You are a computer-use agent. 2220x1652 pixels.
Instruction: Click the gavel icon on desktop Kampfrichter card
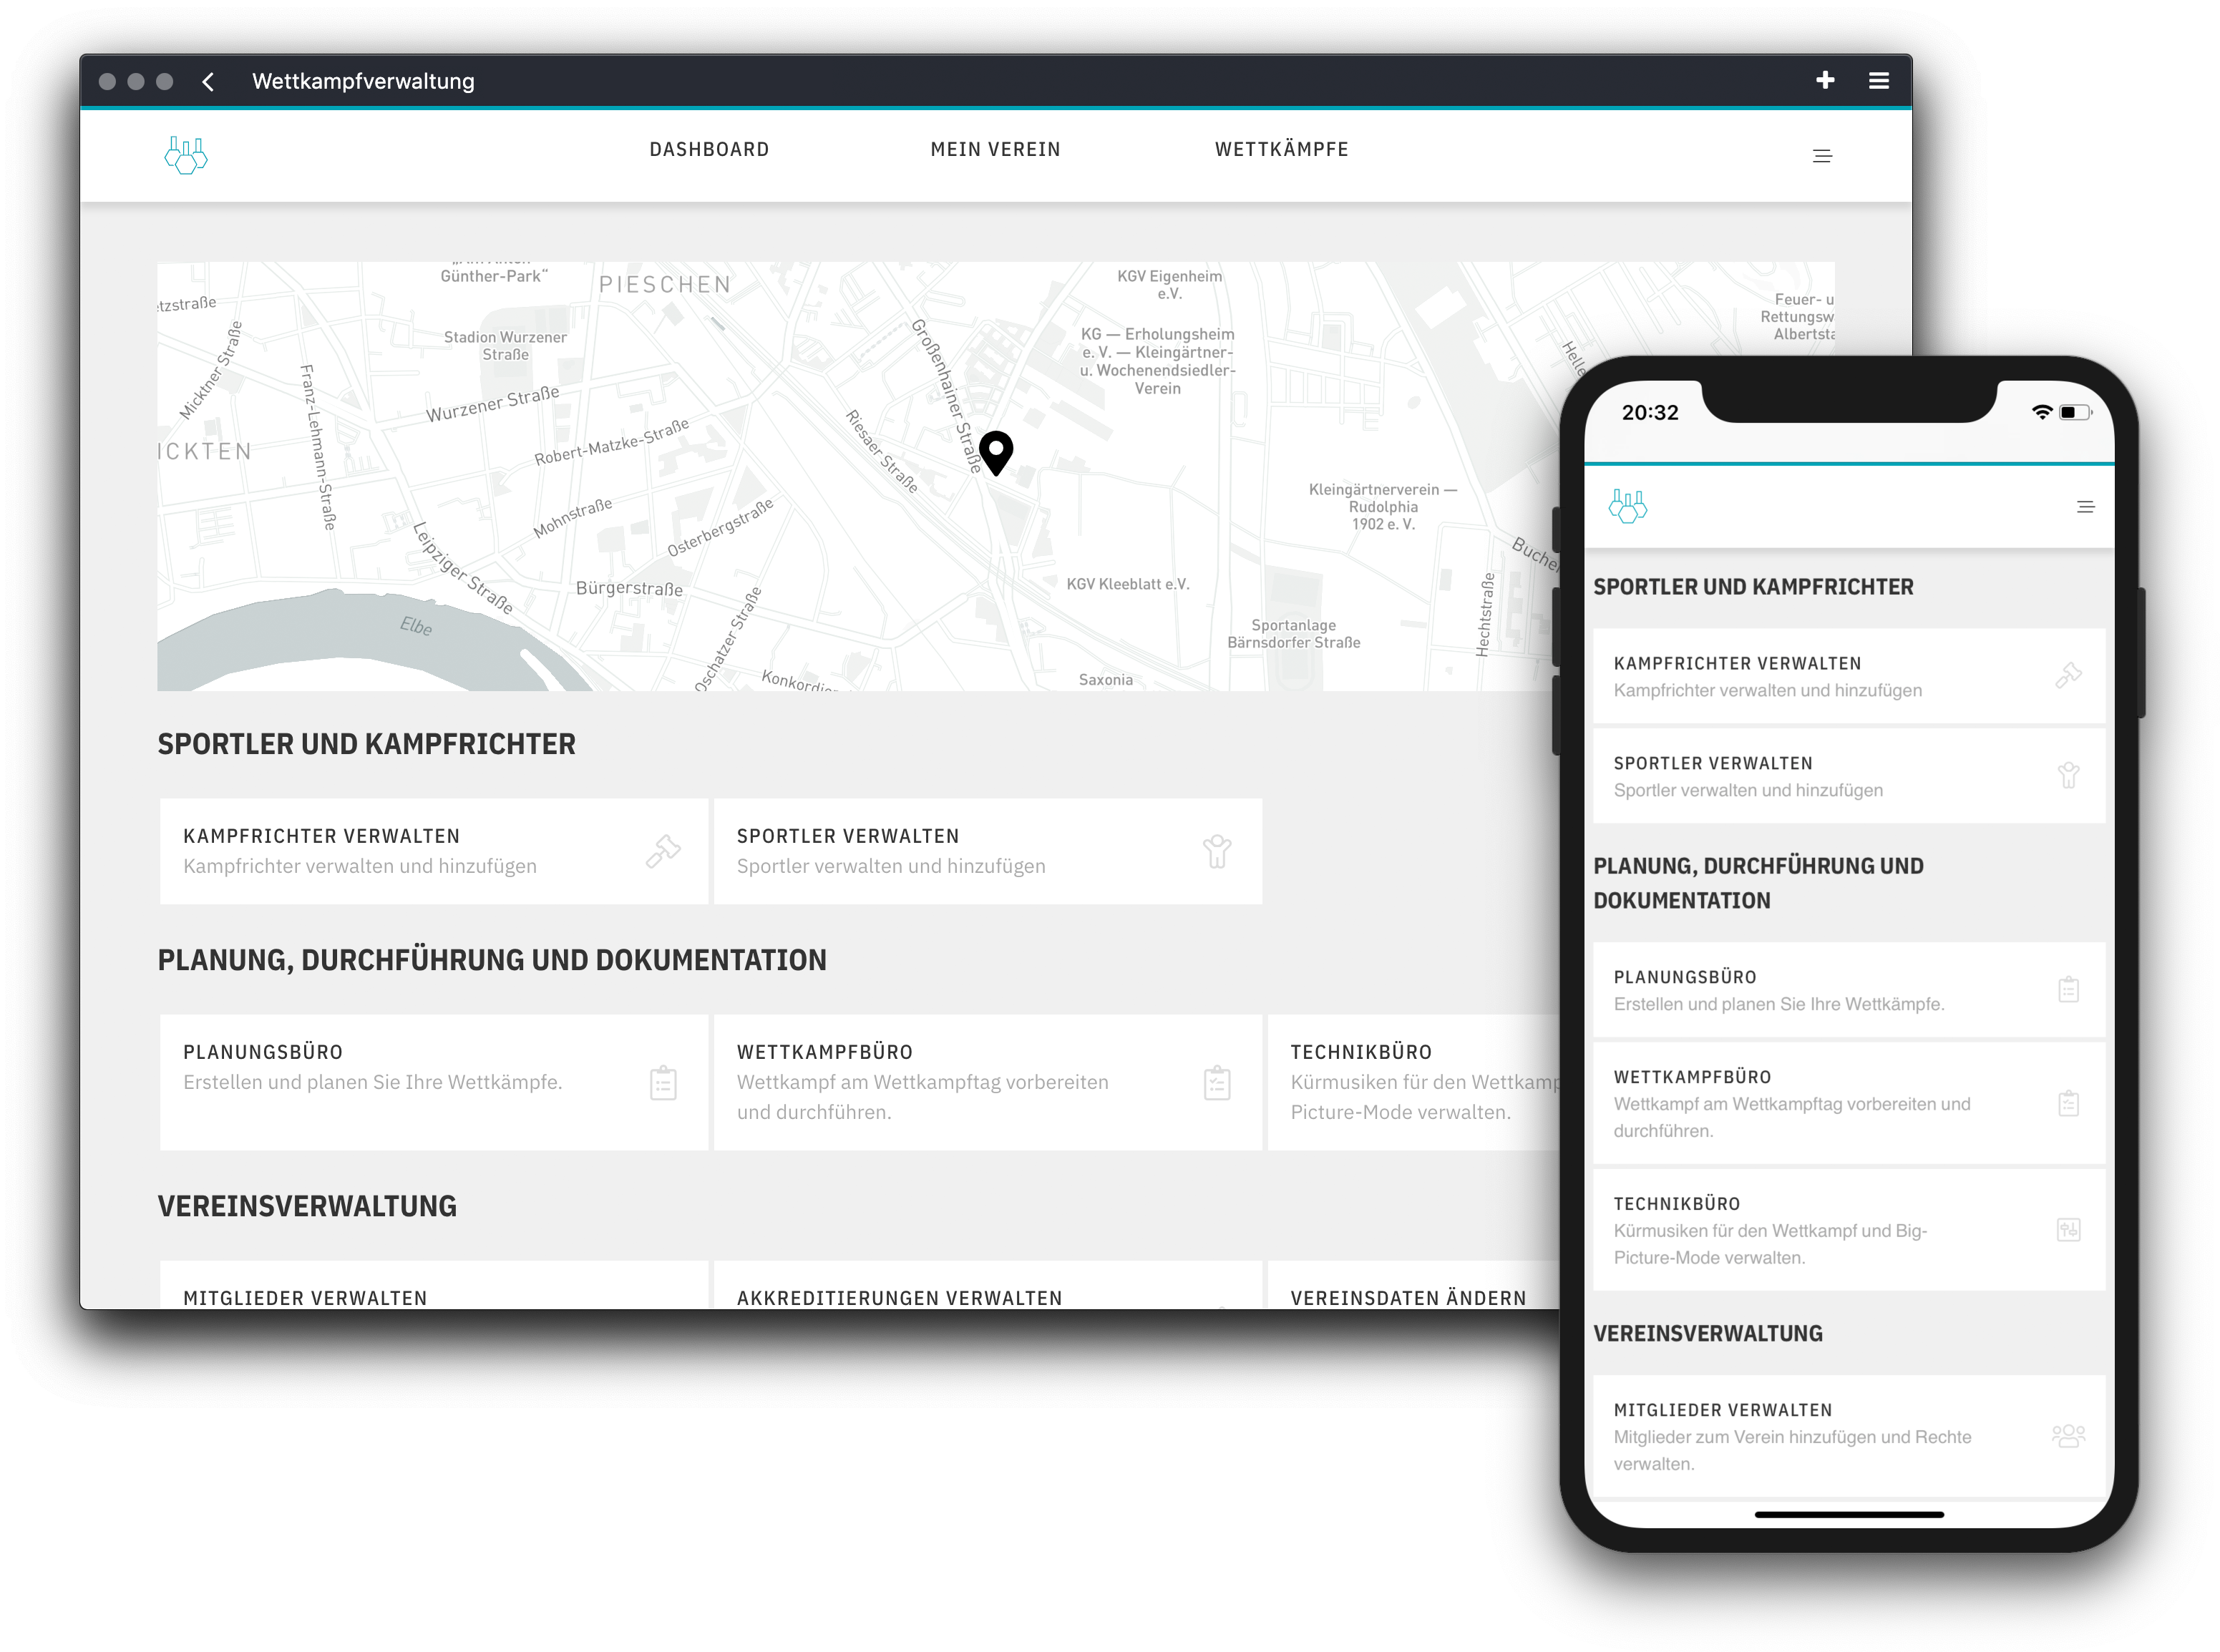[x=663, y=852]
